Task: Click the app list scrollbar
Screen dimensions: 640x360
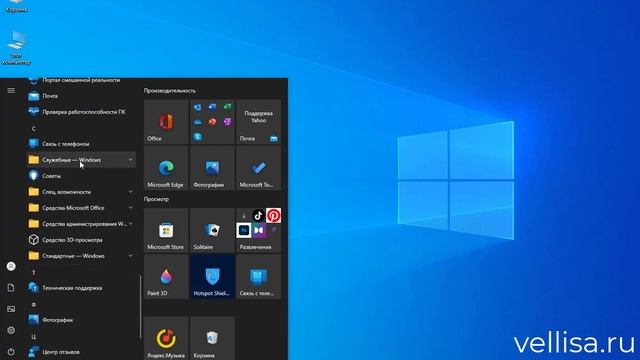Action: (140, 307)
